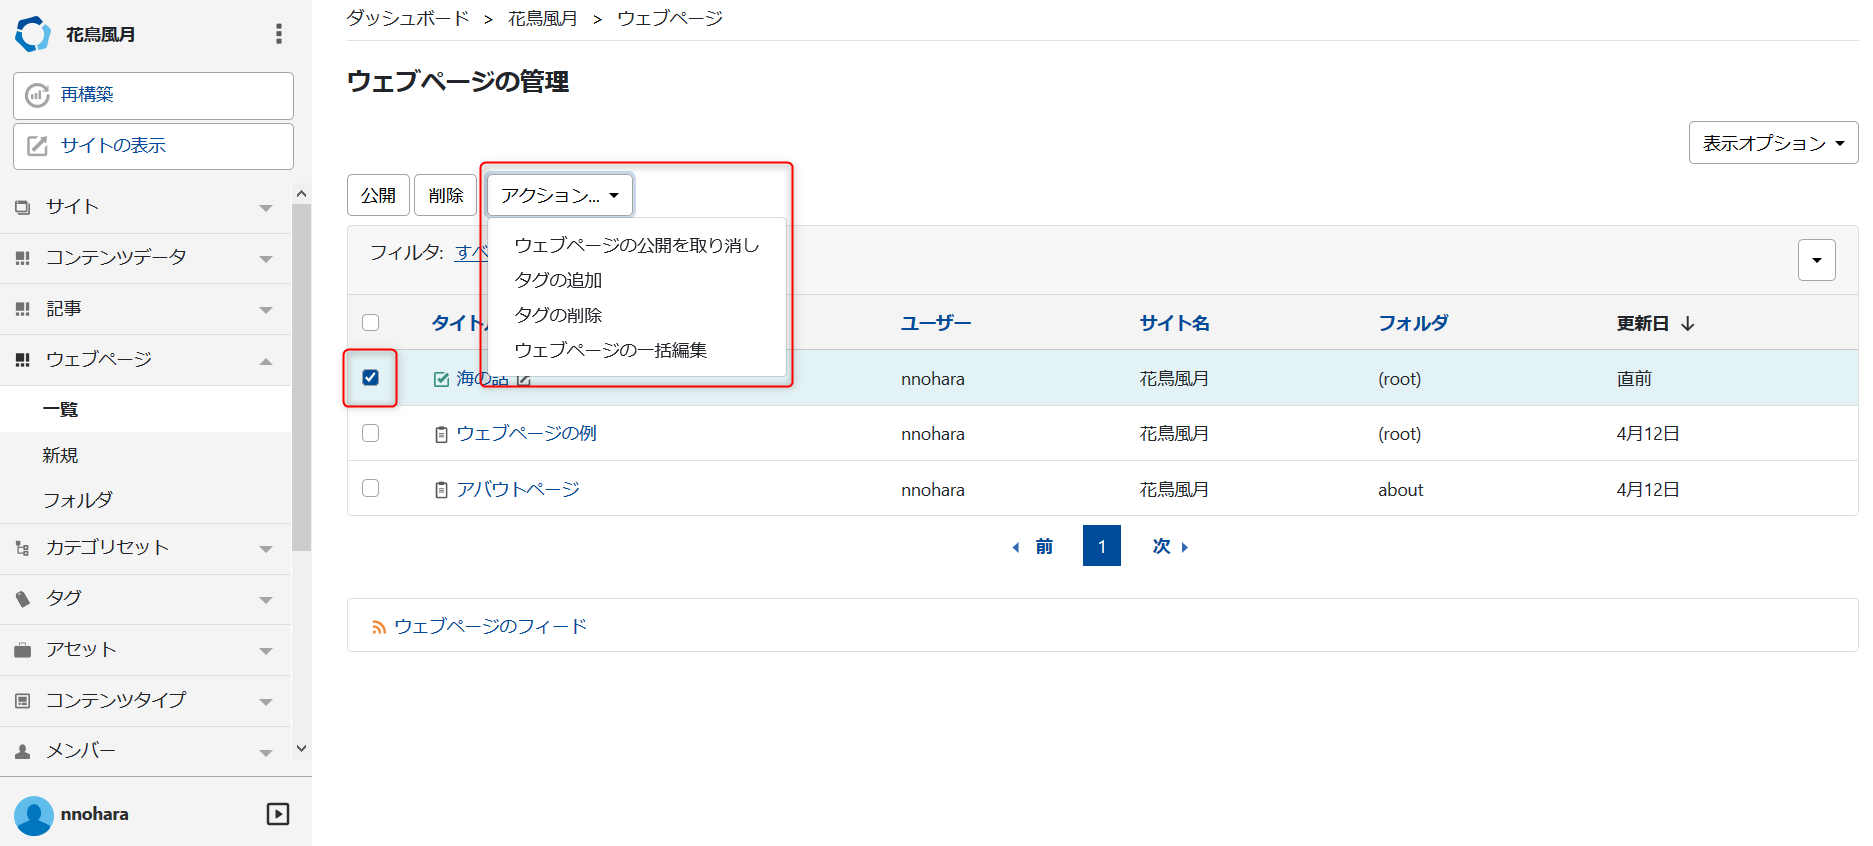The height and width of the screenshot is (846, 1873).
Task: Expand the コンテンツタイプ section
Action: coord(266,702)
